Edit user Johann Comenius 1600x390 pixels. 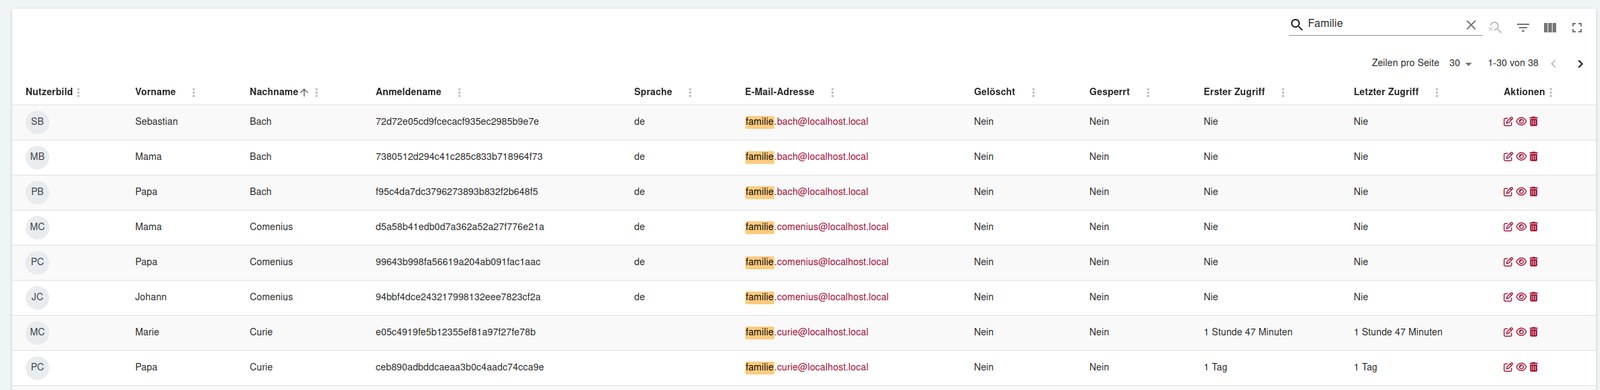(x=1508, y=297)
